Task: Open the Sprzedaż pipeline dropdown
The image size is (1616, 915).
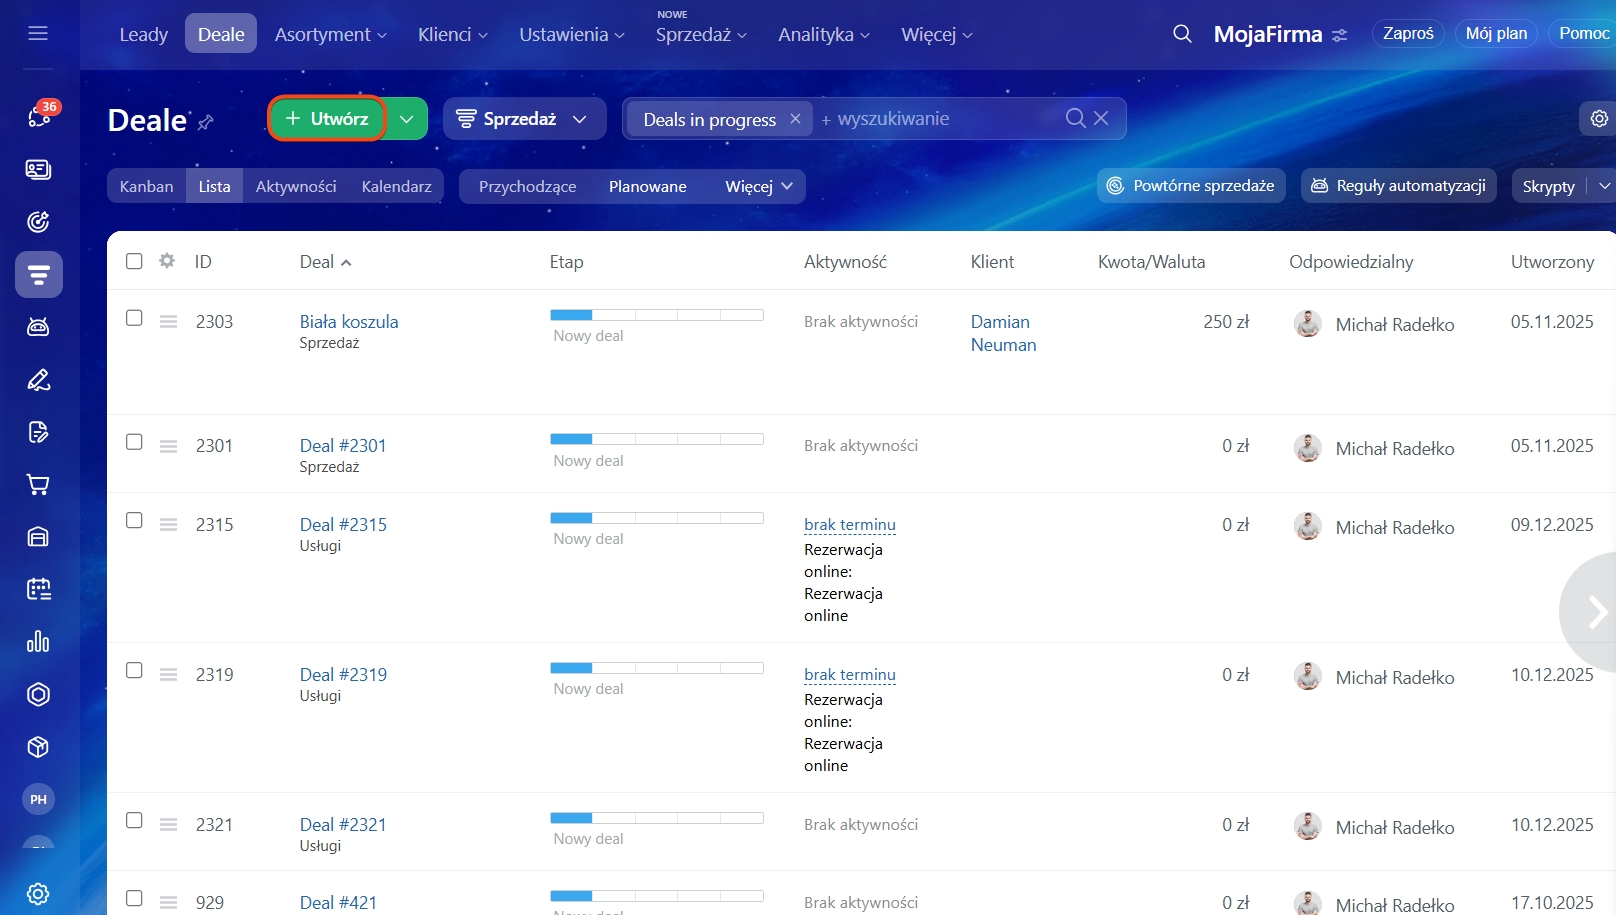Action: pyautogui.click(x=524, y=119)
